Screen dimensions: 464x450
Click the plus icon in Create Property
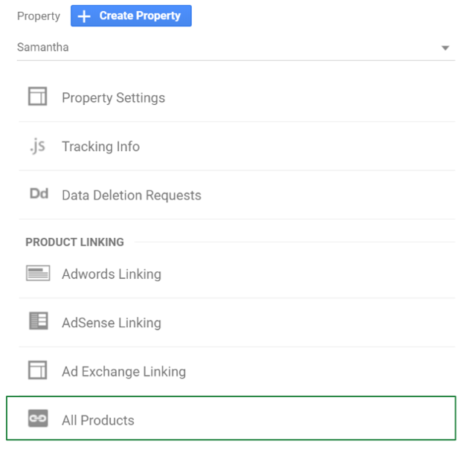[x=84, y=16]
